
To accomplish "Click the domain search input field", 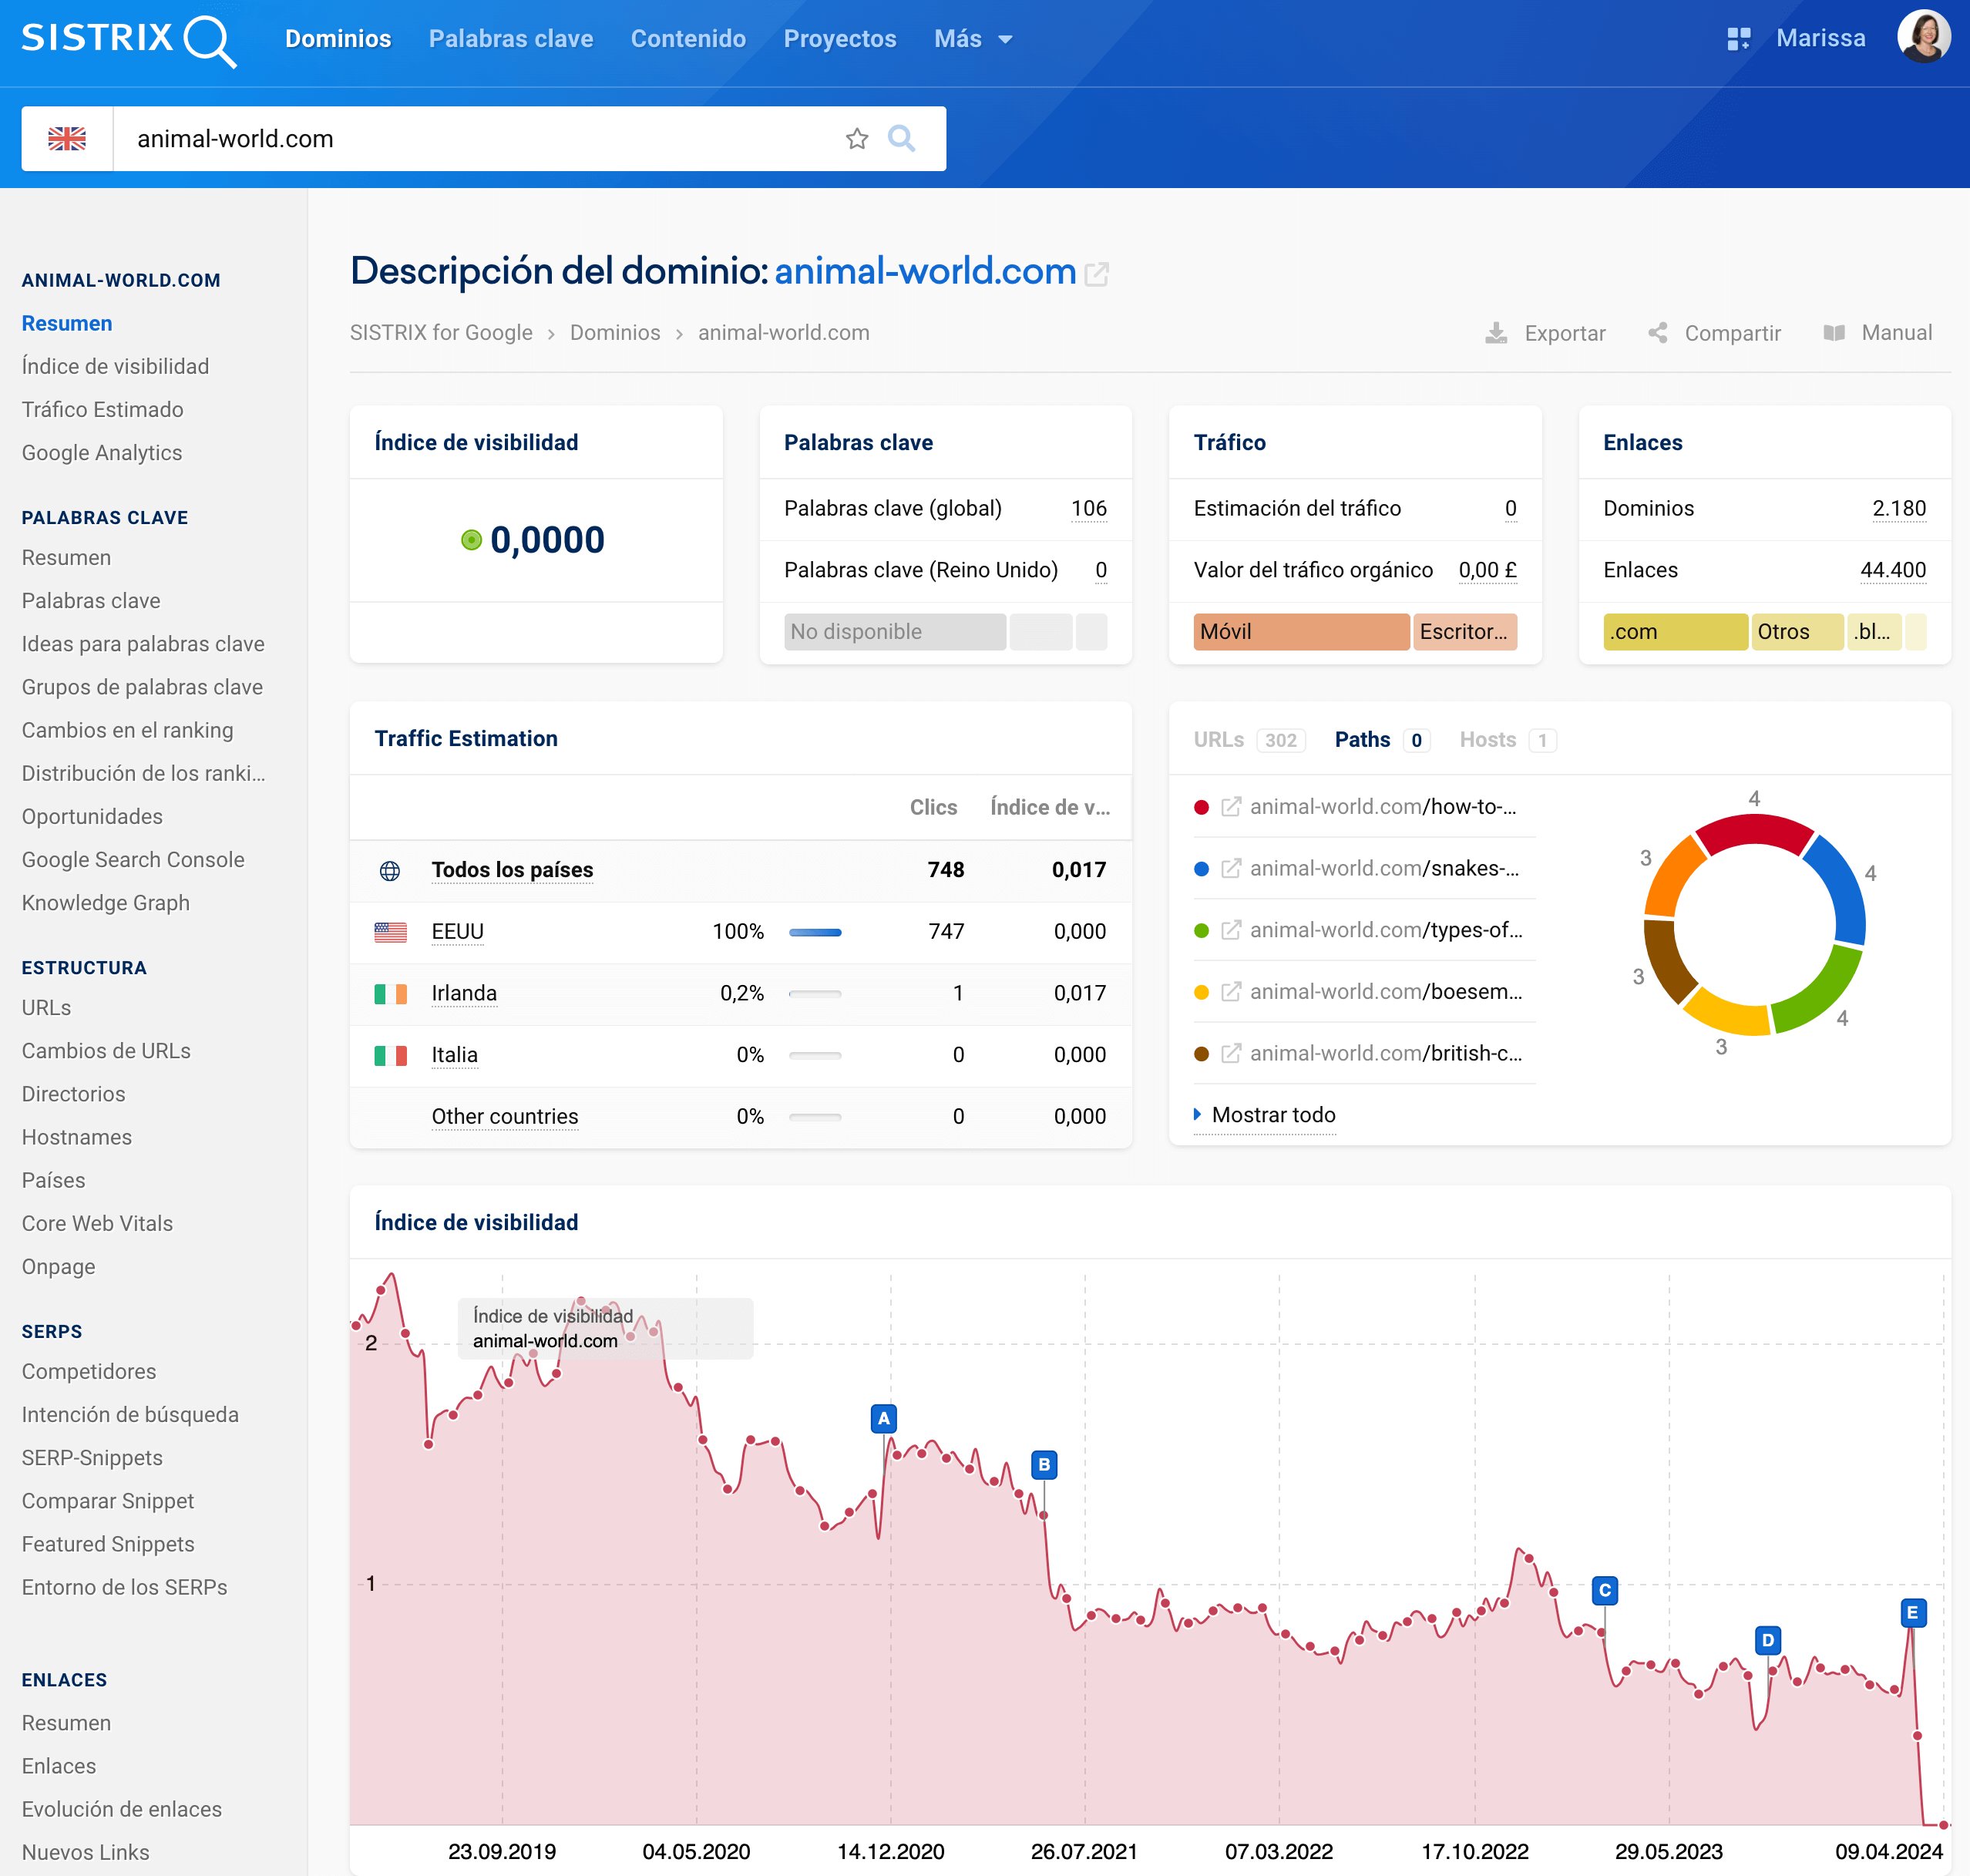I will pyautogui.click(x=470, y=139).
